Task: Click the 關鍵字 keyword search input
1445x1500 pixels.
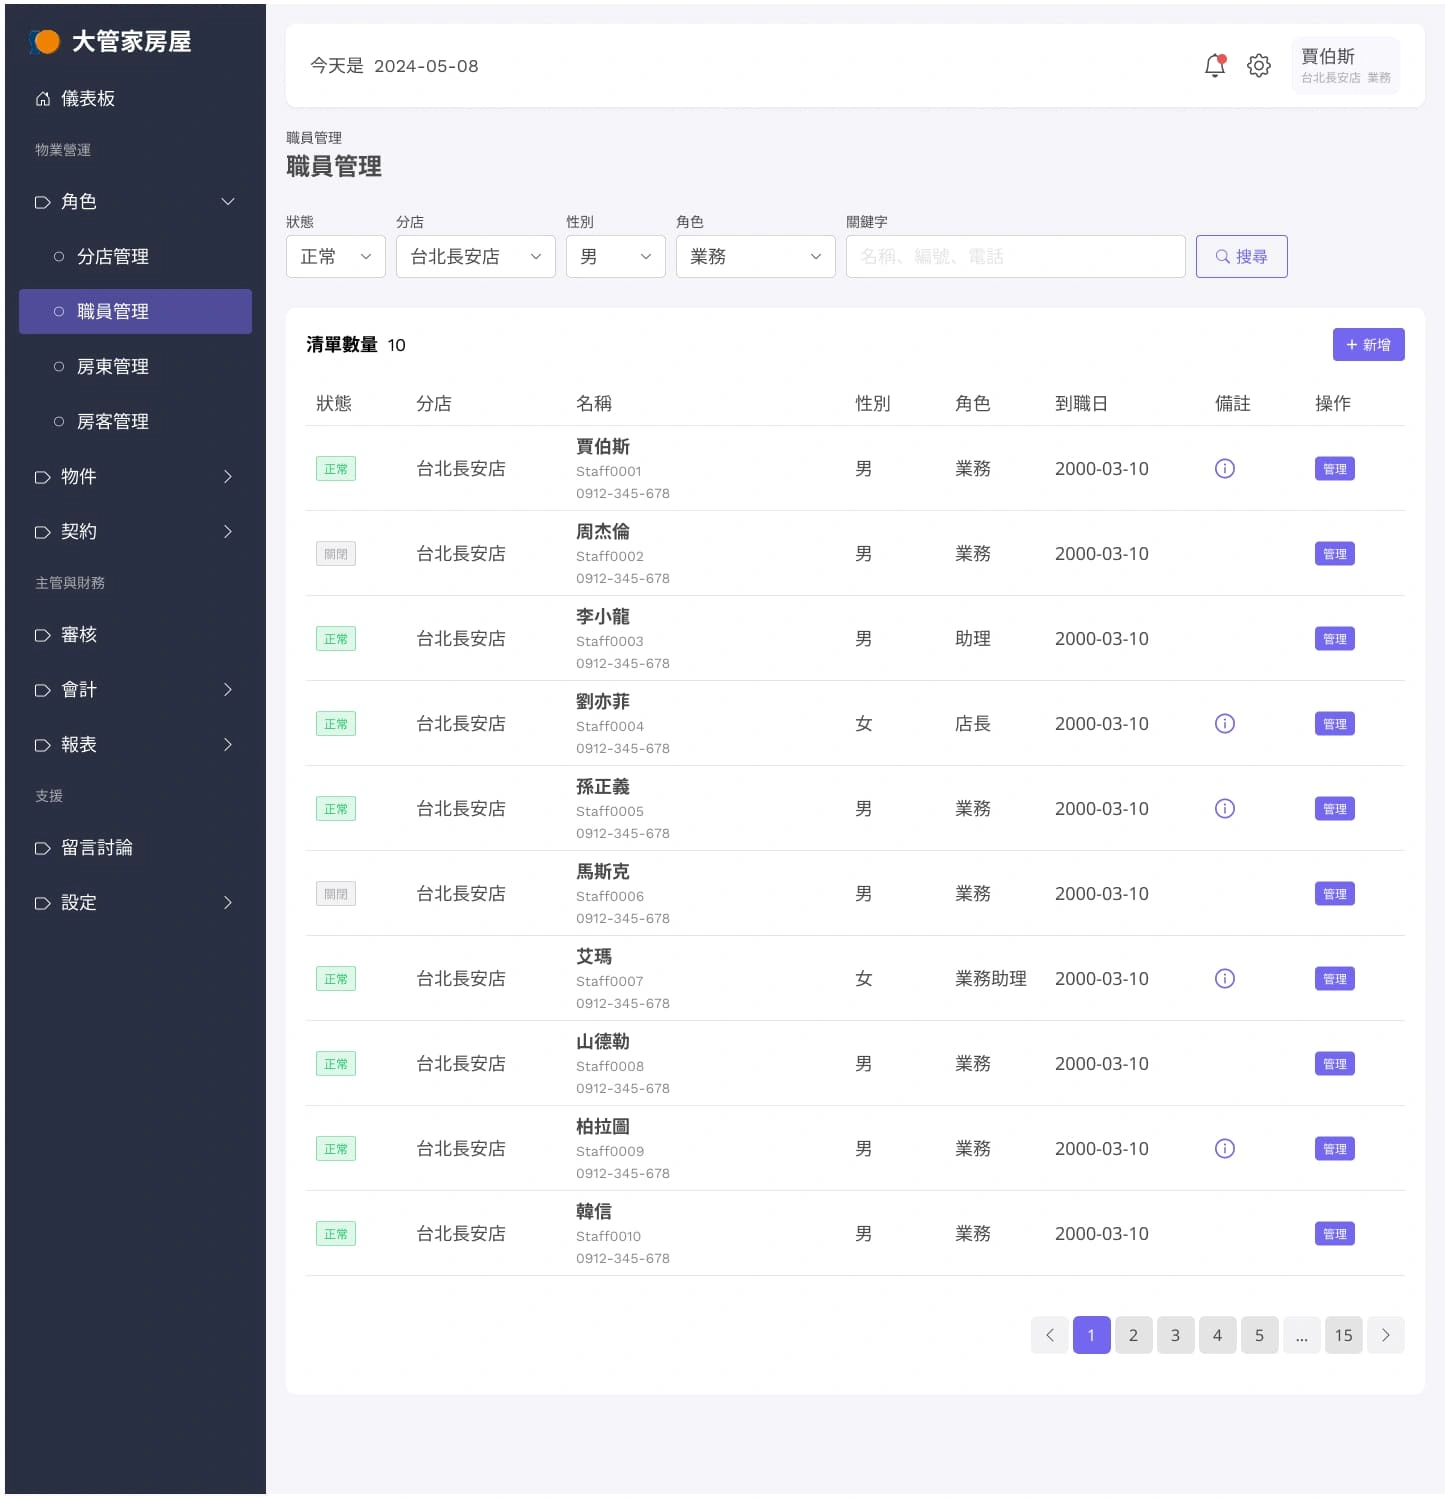Action: (x=1015, y=256)
